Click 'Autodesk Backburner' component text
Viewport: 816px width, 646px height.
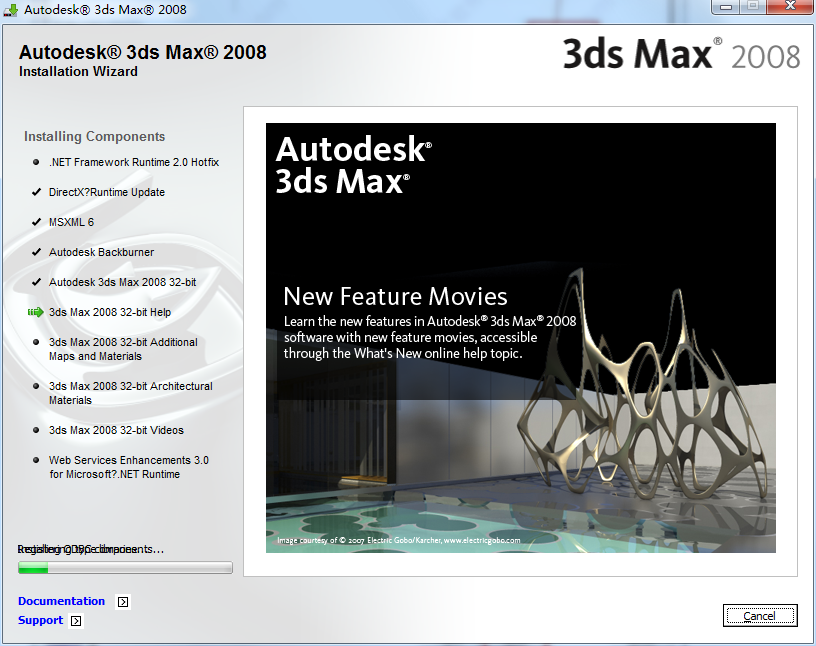pos(101,252)
